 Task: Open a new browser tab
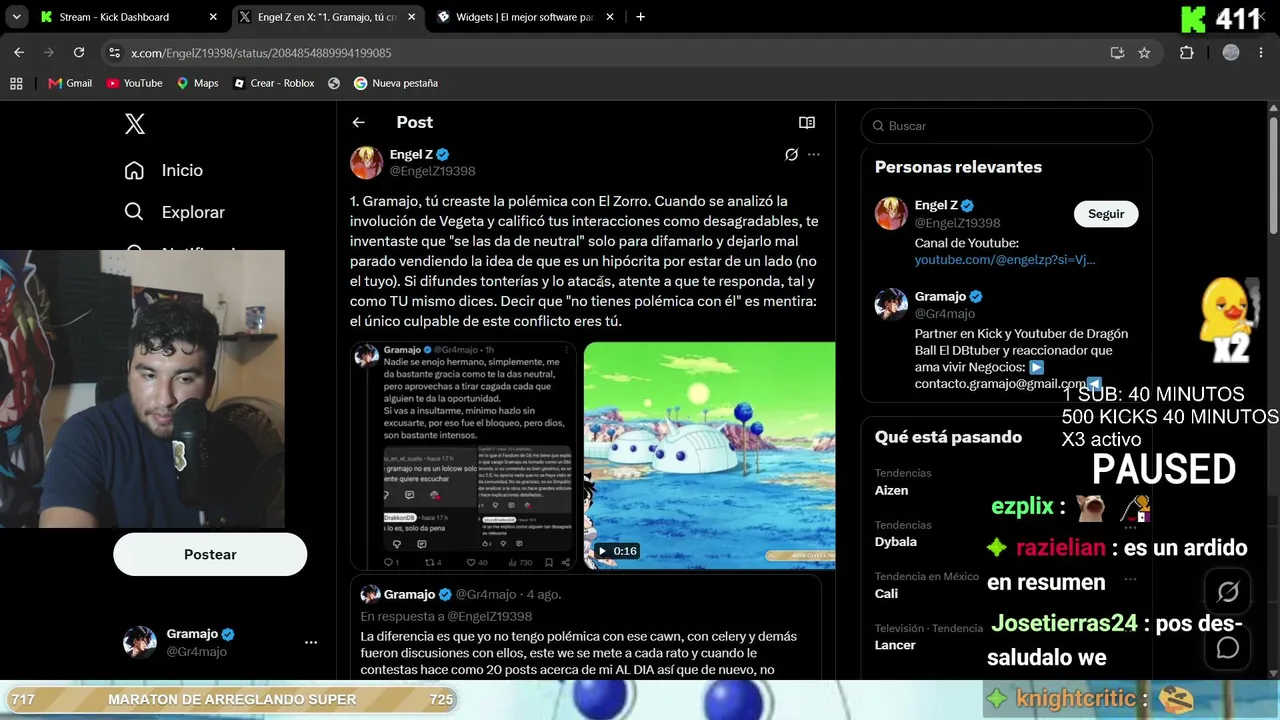coord(640,17)
